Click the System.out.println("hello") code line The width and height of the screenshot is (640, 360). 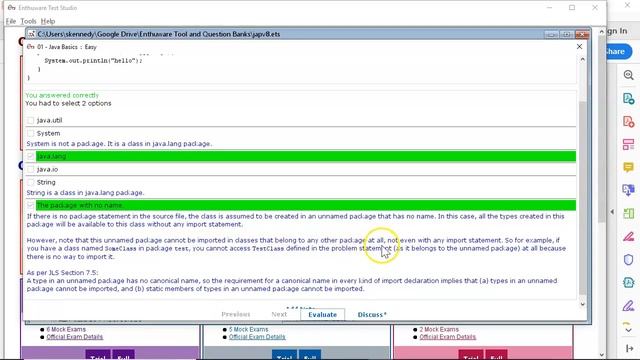pyautogui.click(x=93, y=60)
